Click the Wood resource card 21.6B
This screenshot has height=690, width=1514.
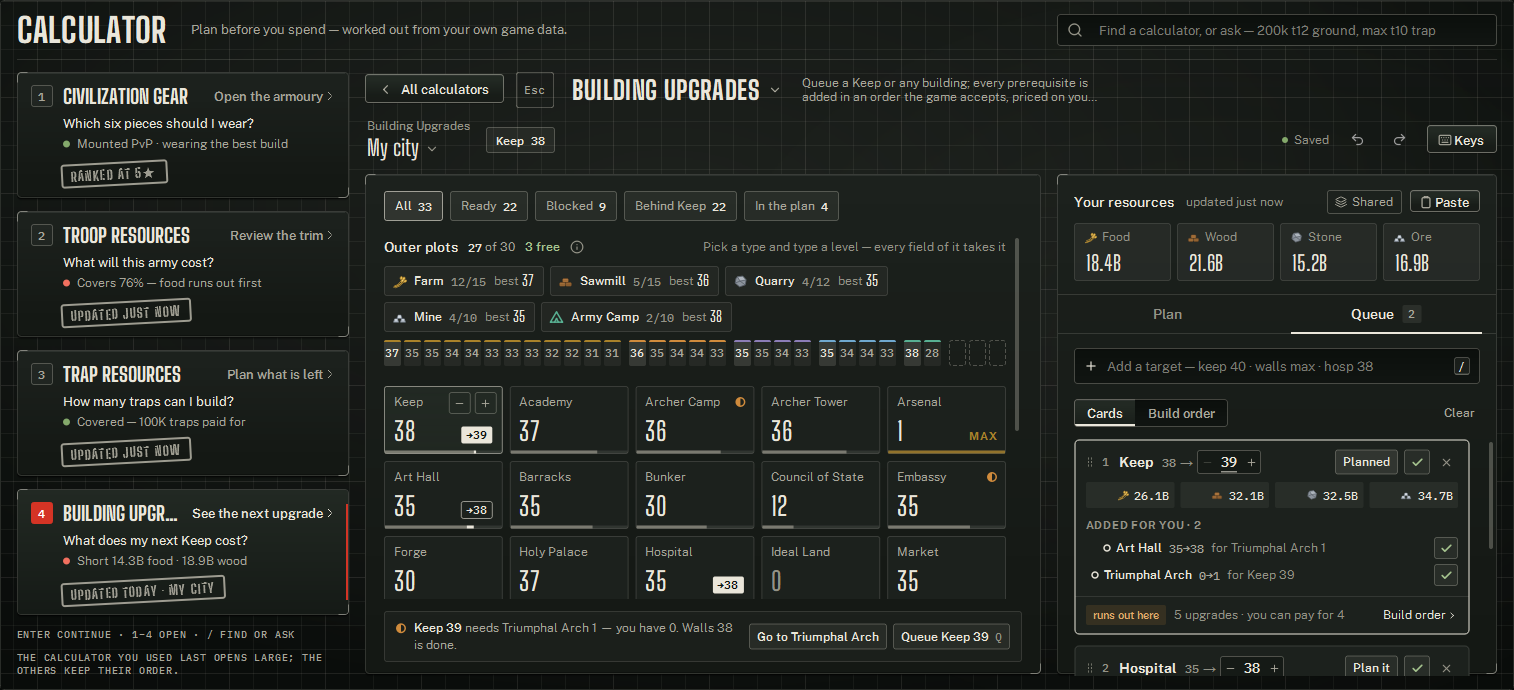tap(1225, 252)
